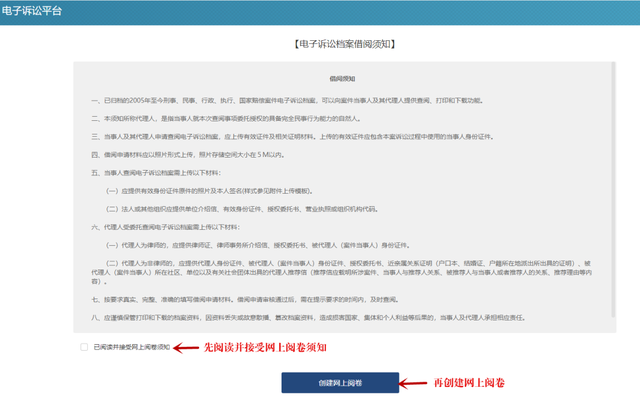
Task: Click paragraph 七、按要求真实、完整、准确
Action: pos(245,300)
